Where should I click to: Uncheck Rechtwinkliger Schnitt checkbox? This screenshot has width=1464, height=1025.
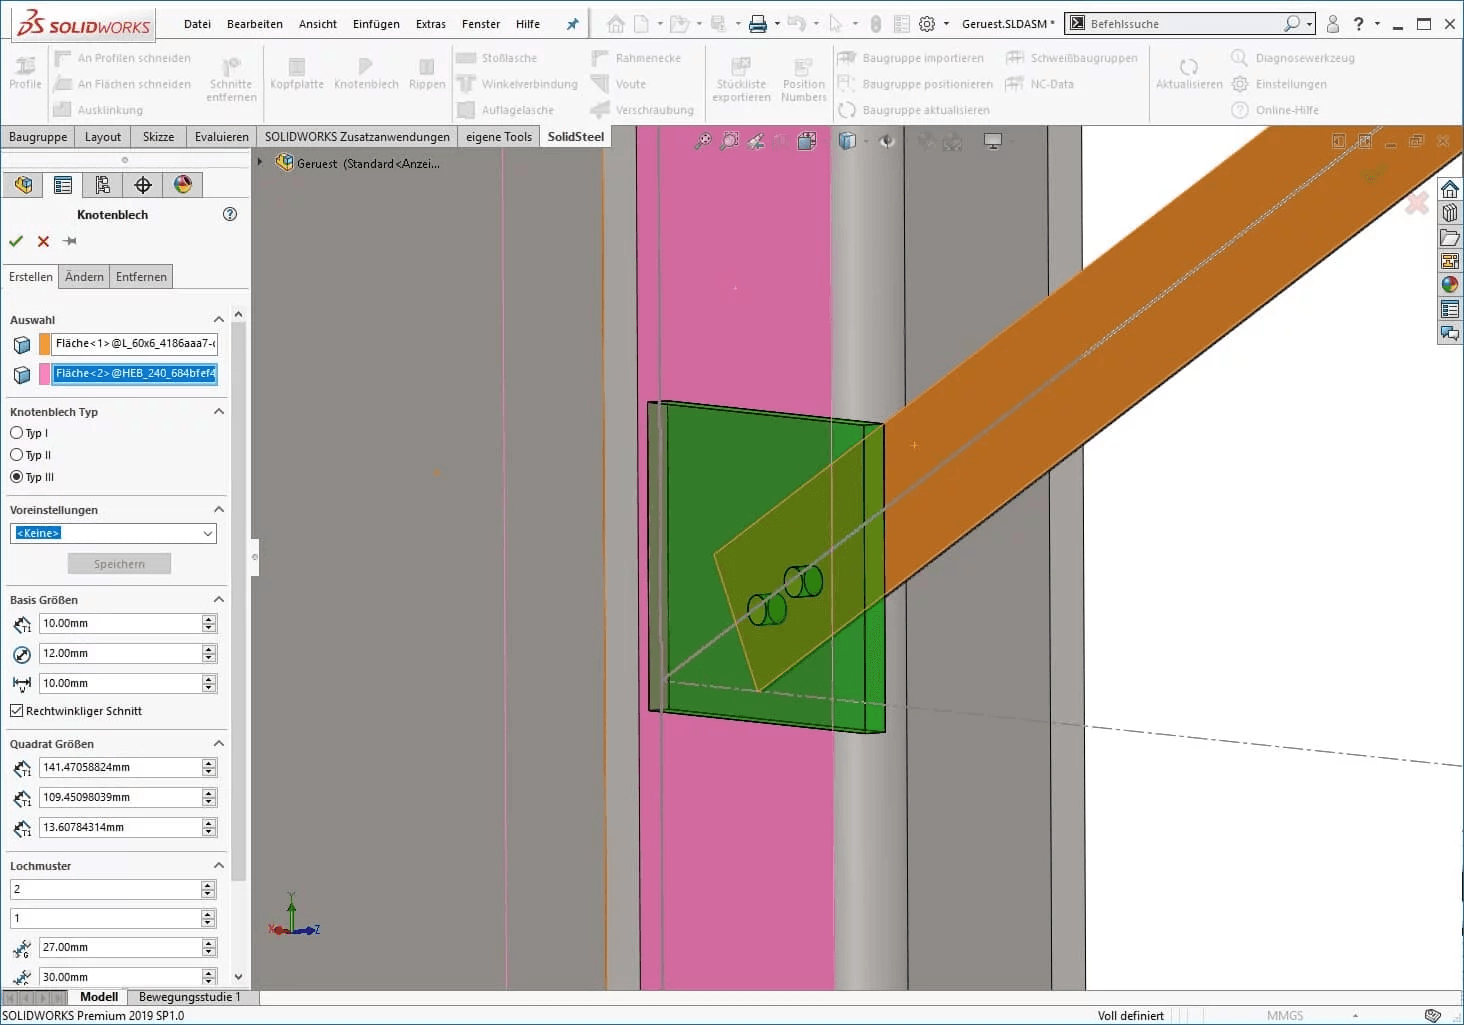point(16,711)
